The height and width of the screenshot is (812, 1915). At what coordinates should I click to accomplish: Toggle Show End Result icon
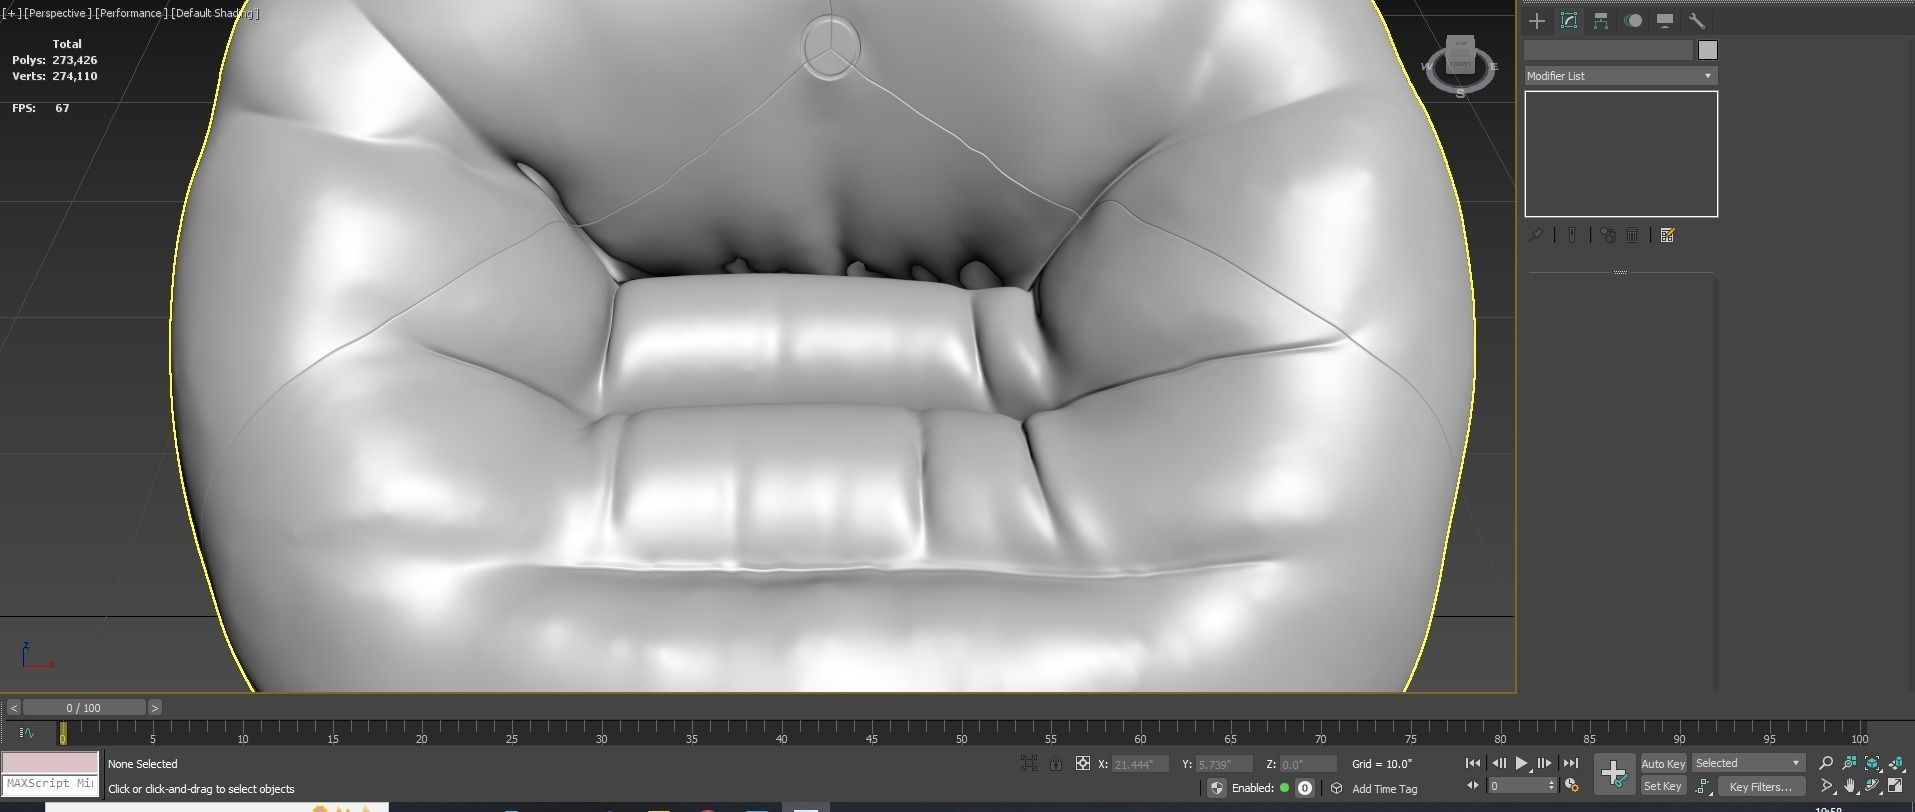tap(1571, 235)
